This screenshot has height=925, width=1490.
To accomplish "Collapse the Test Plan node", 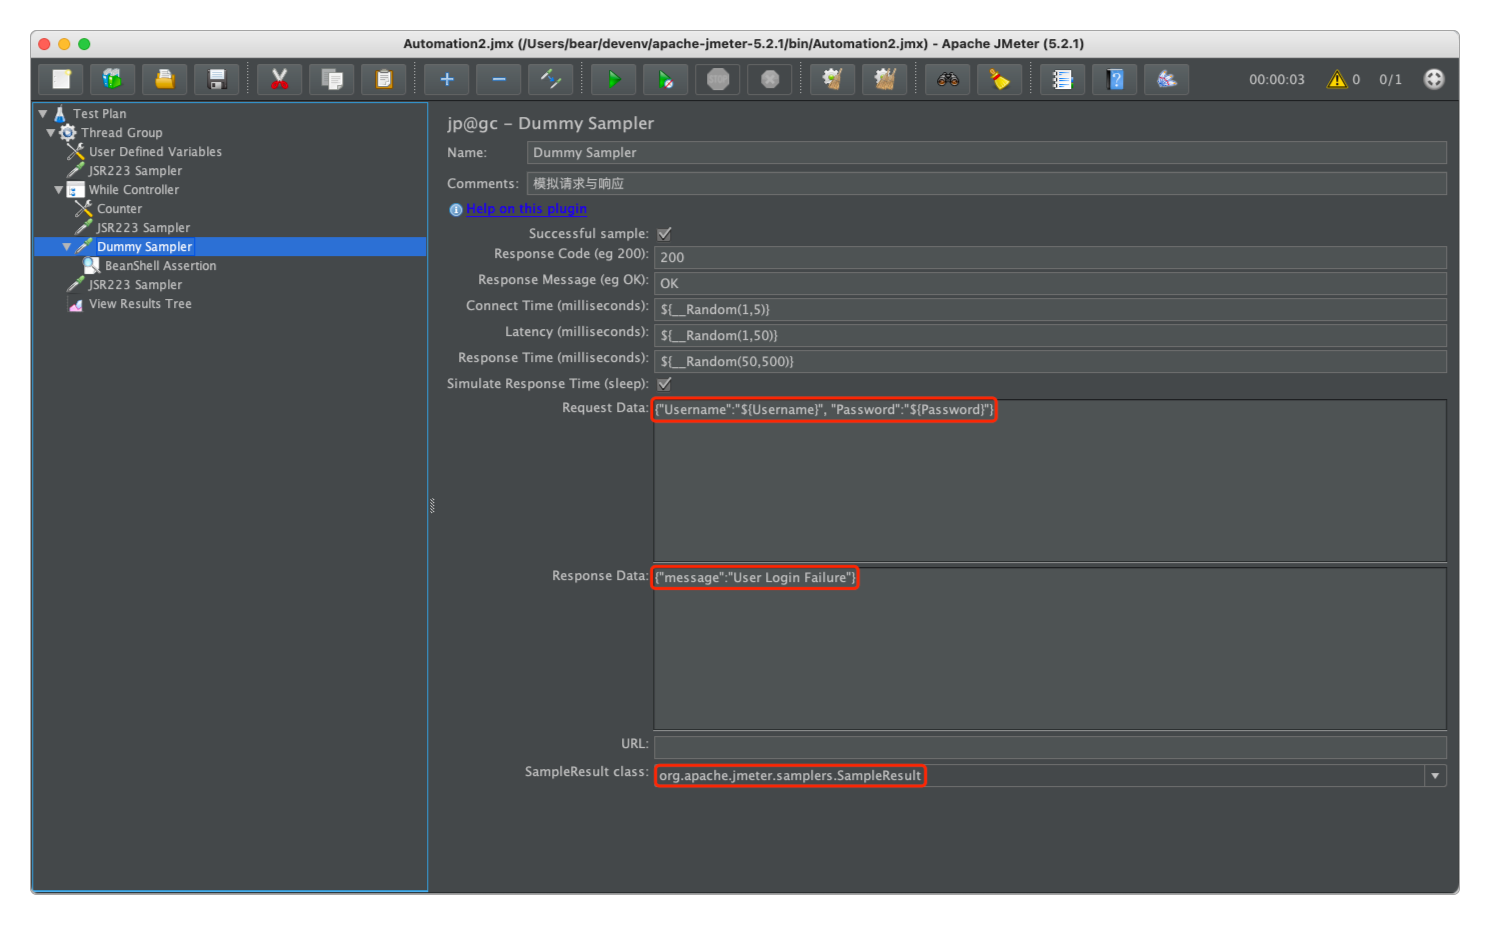I will point(43,114).
